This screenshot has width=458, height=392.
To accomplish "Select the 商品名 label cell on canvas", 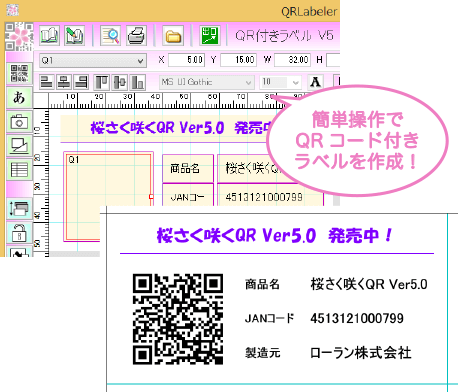I will coord(188,168).
